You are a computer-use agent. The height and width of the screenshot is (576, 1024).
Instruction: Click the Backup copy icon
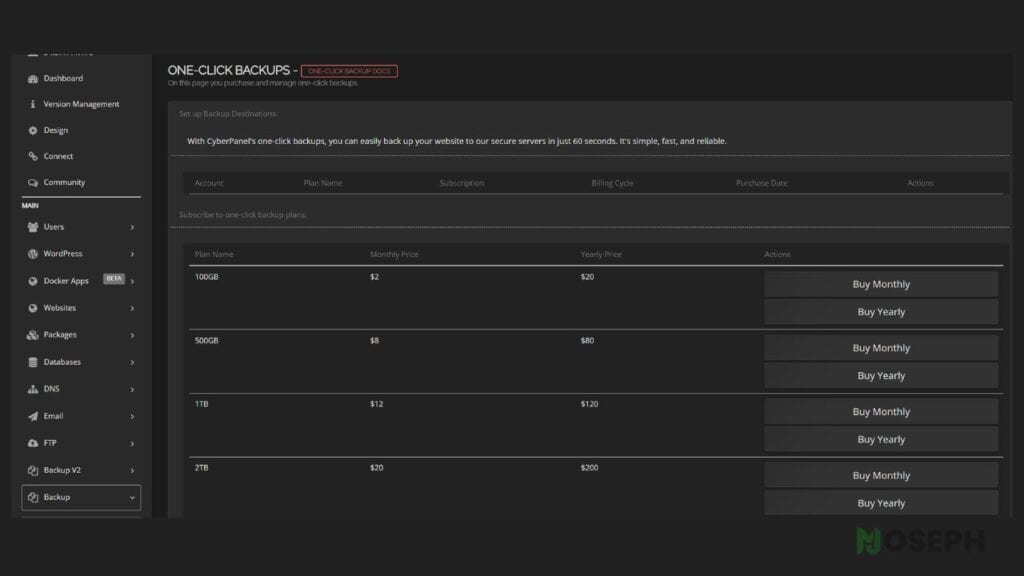tap(33, 498)
